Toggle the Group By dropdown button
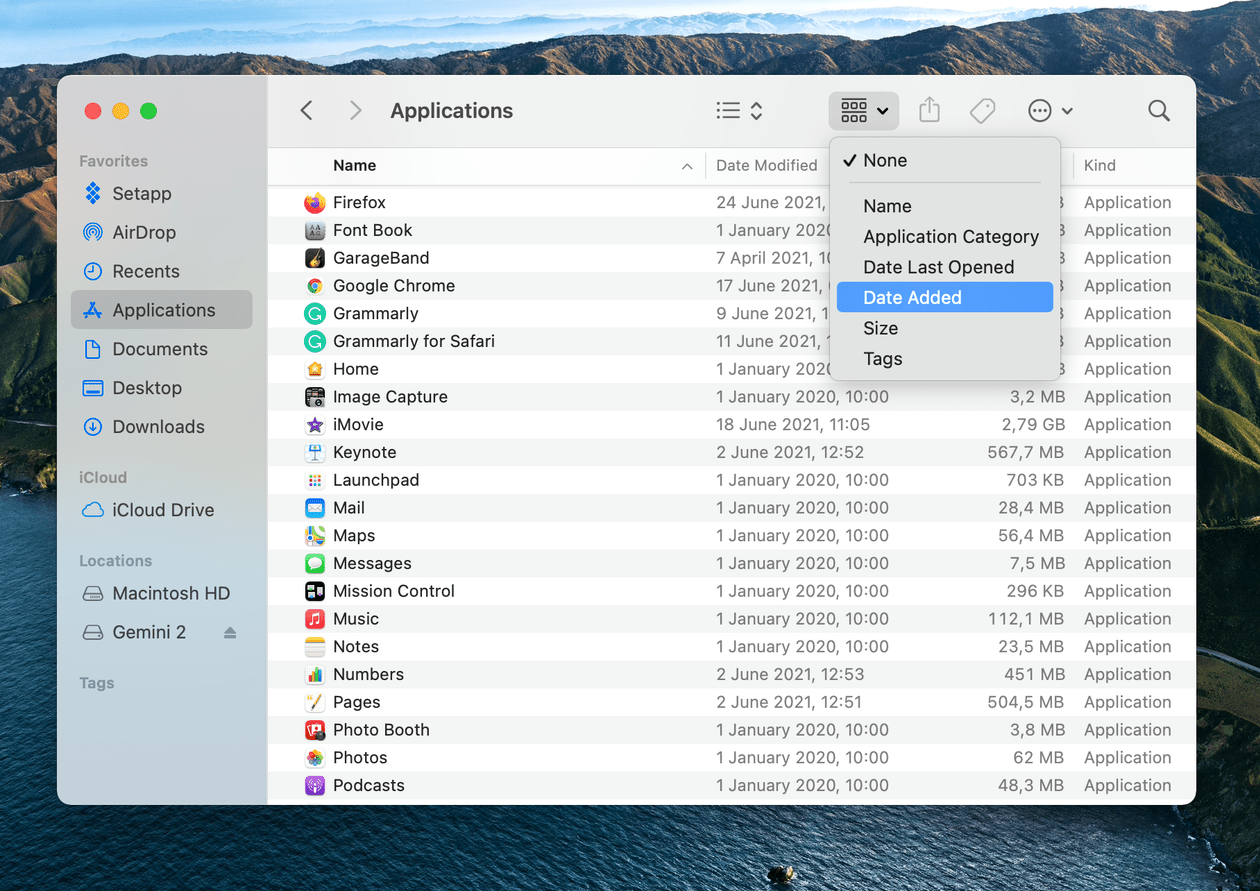Viewport: 1260px width, 891px height. 864,111
